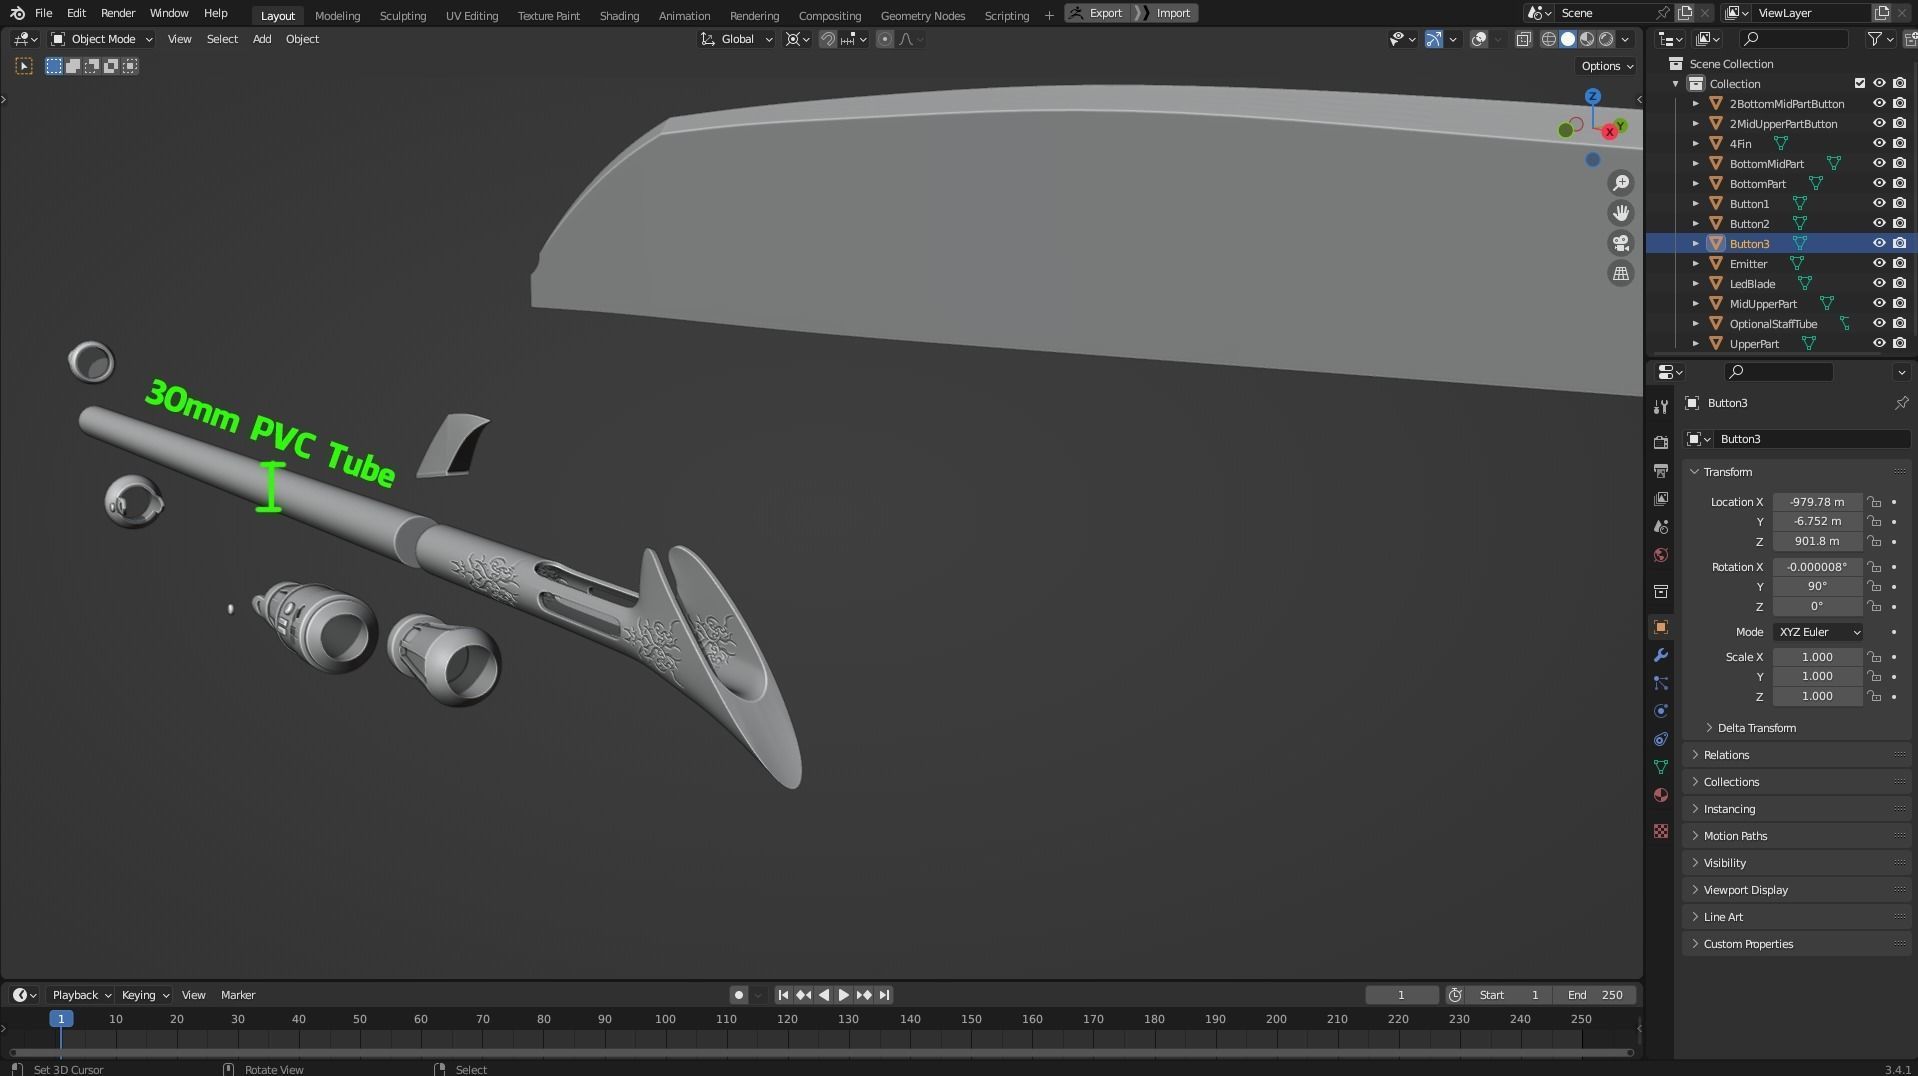Screen dimensions: 1918x1076
Task: Toggle camera view using the camera gizmo
Action: pyautogui.click(x=1620, y=243)
